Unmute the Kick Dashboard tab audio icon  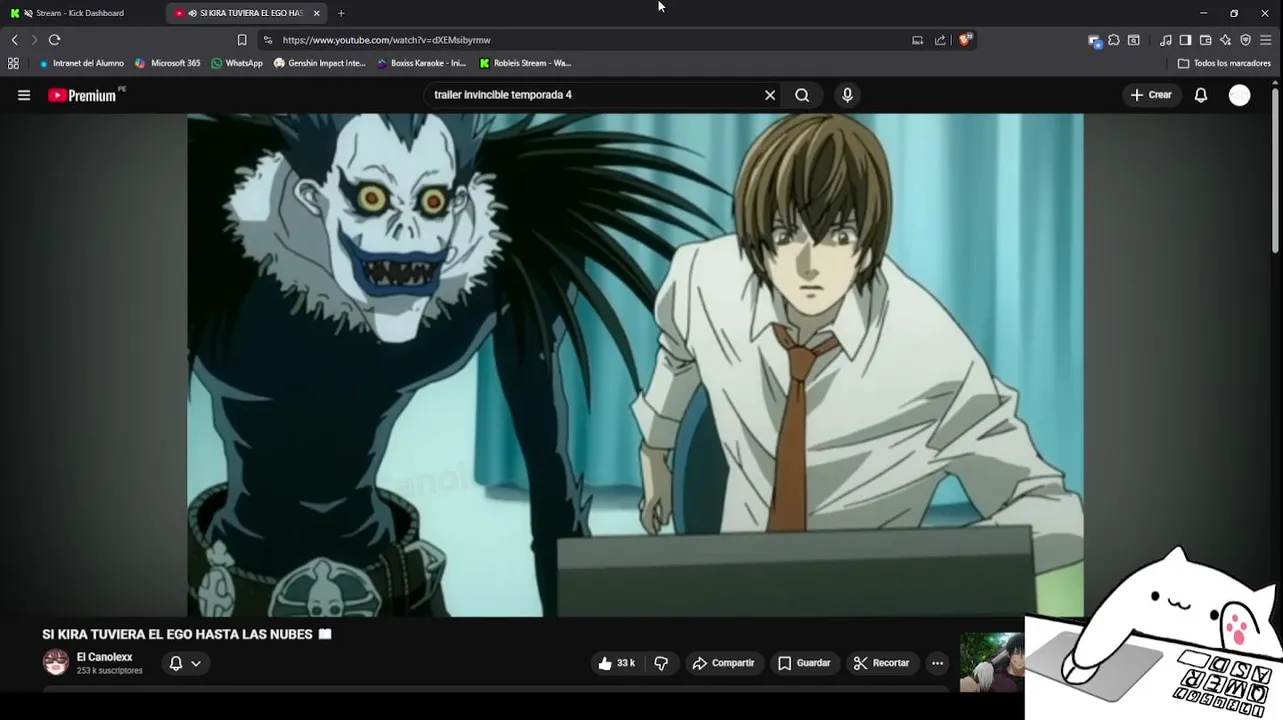(27, 13)
